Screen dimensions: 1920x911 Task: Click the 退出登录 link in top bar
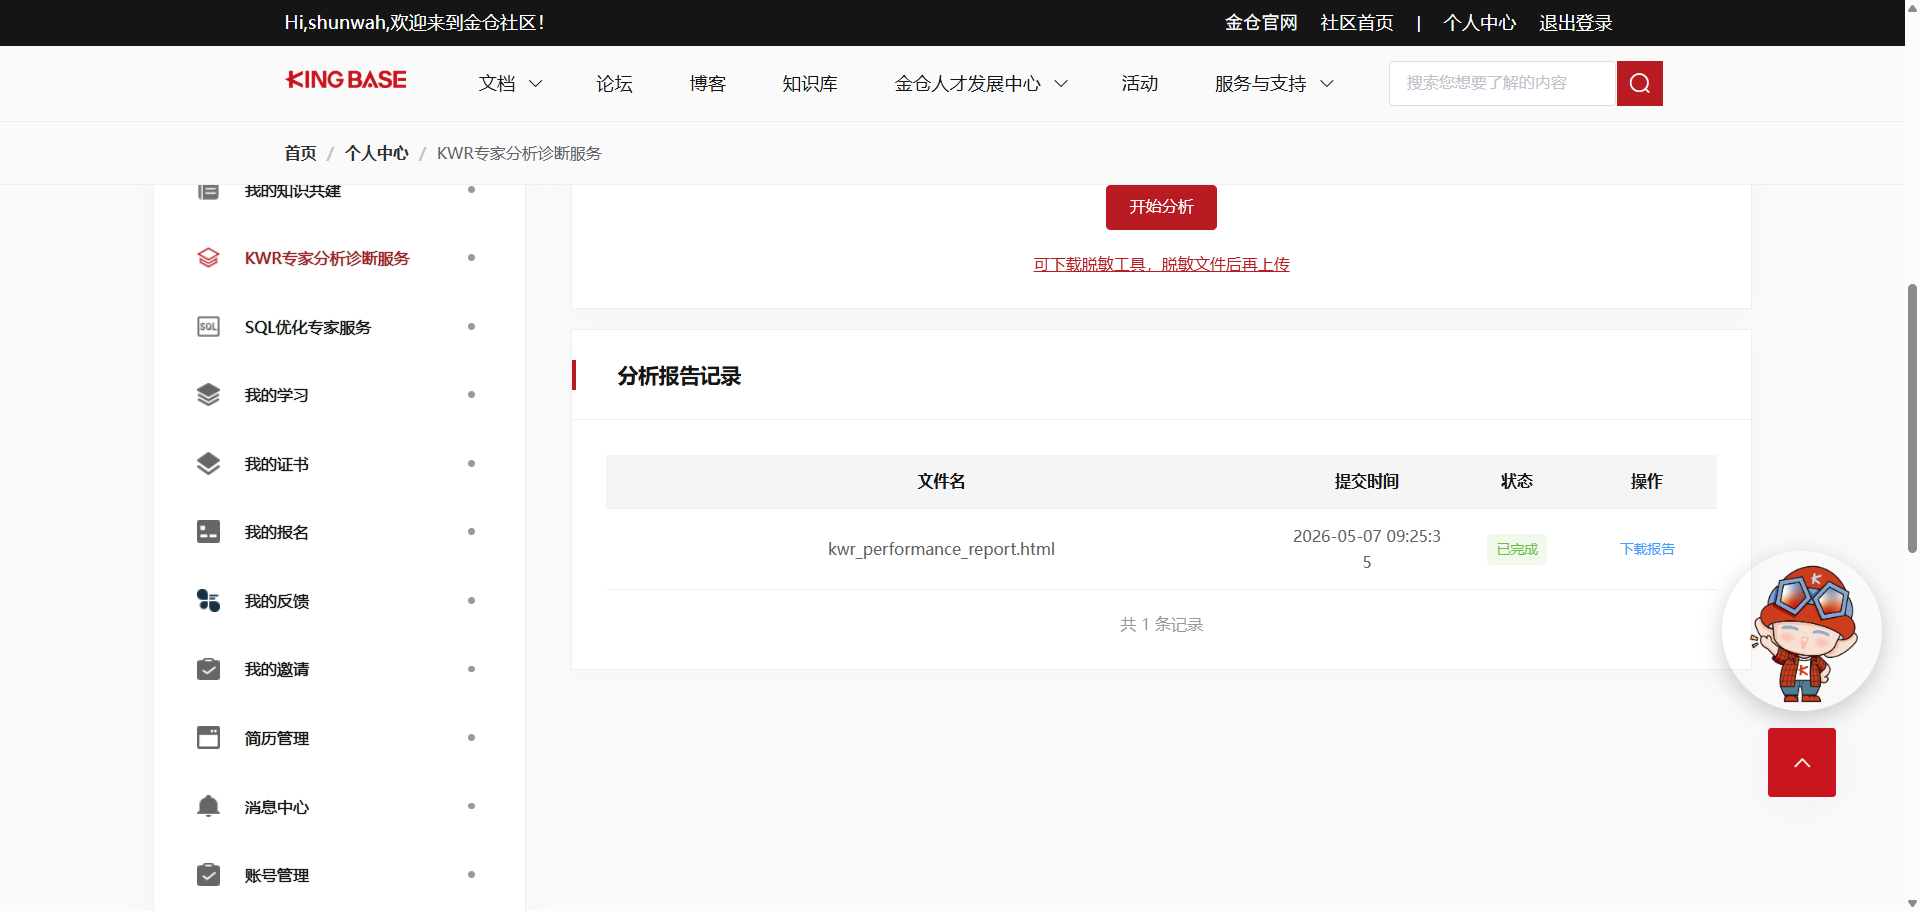point(1575,23)
